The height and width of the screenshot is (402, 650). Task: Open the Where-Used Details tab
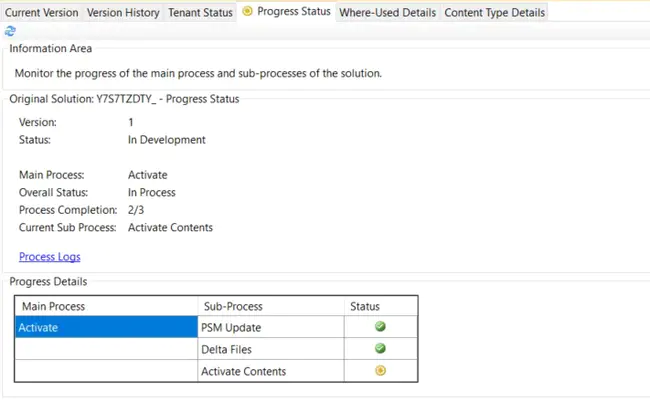387,13
